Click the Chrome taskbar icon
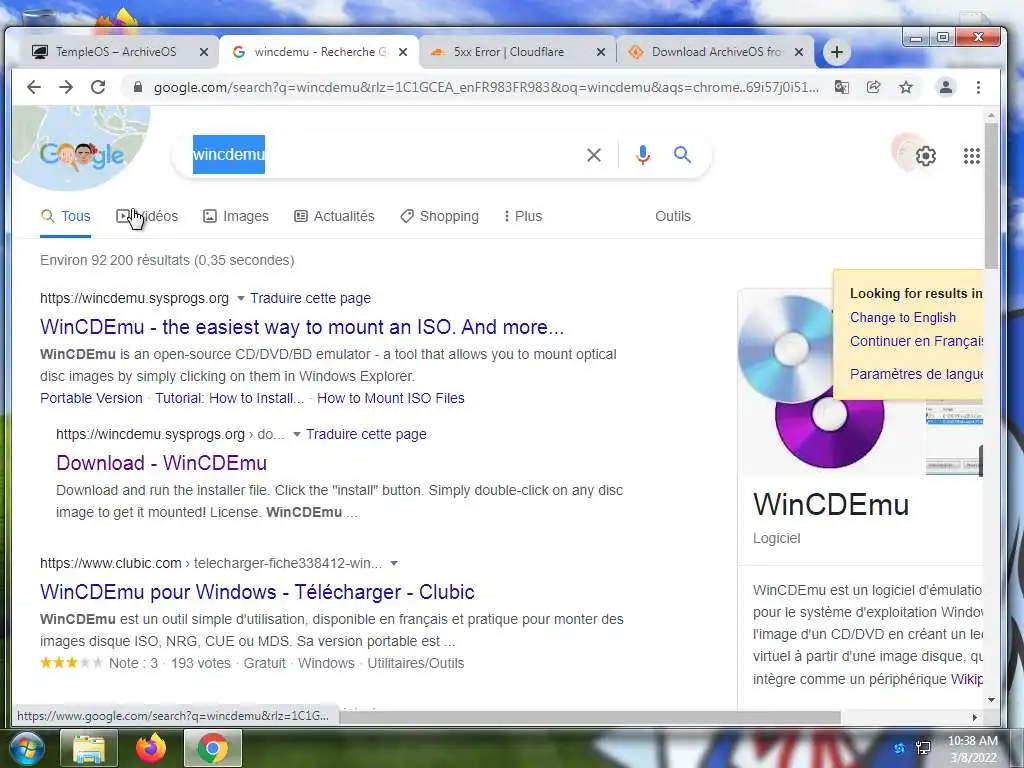Viewport: 1024px width, 768px height. pyautogui.click(x=213, y=748)
